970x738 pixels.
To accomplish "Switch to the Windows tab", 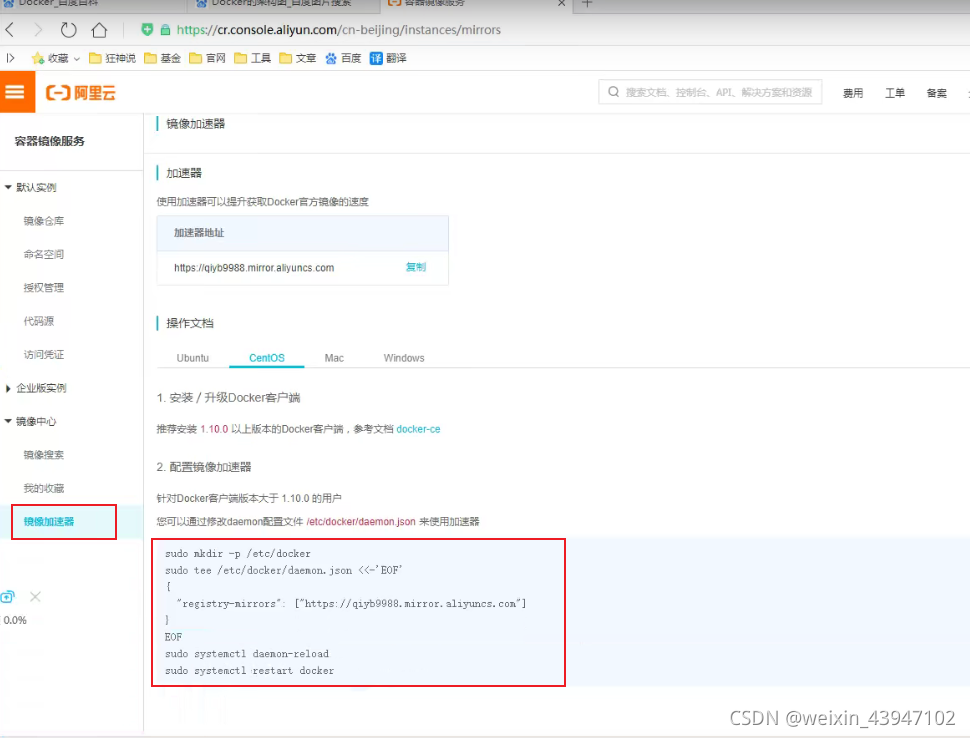I will point(404,358).
